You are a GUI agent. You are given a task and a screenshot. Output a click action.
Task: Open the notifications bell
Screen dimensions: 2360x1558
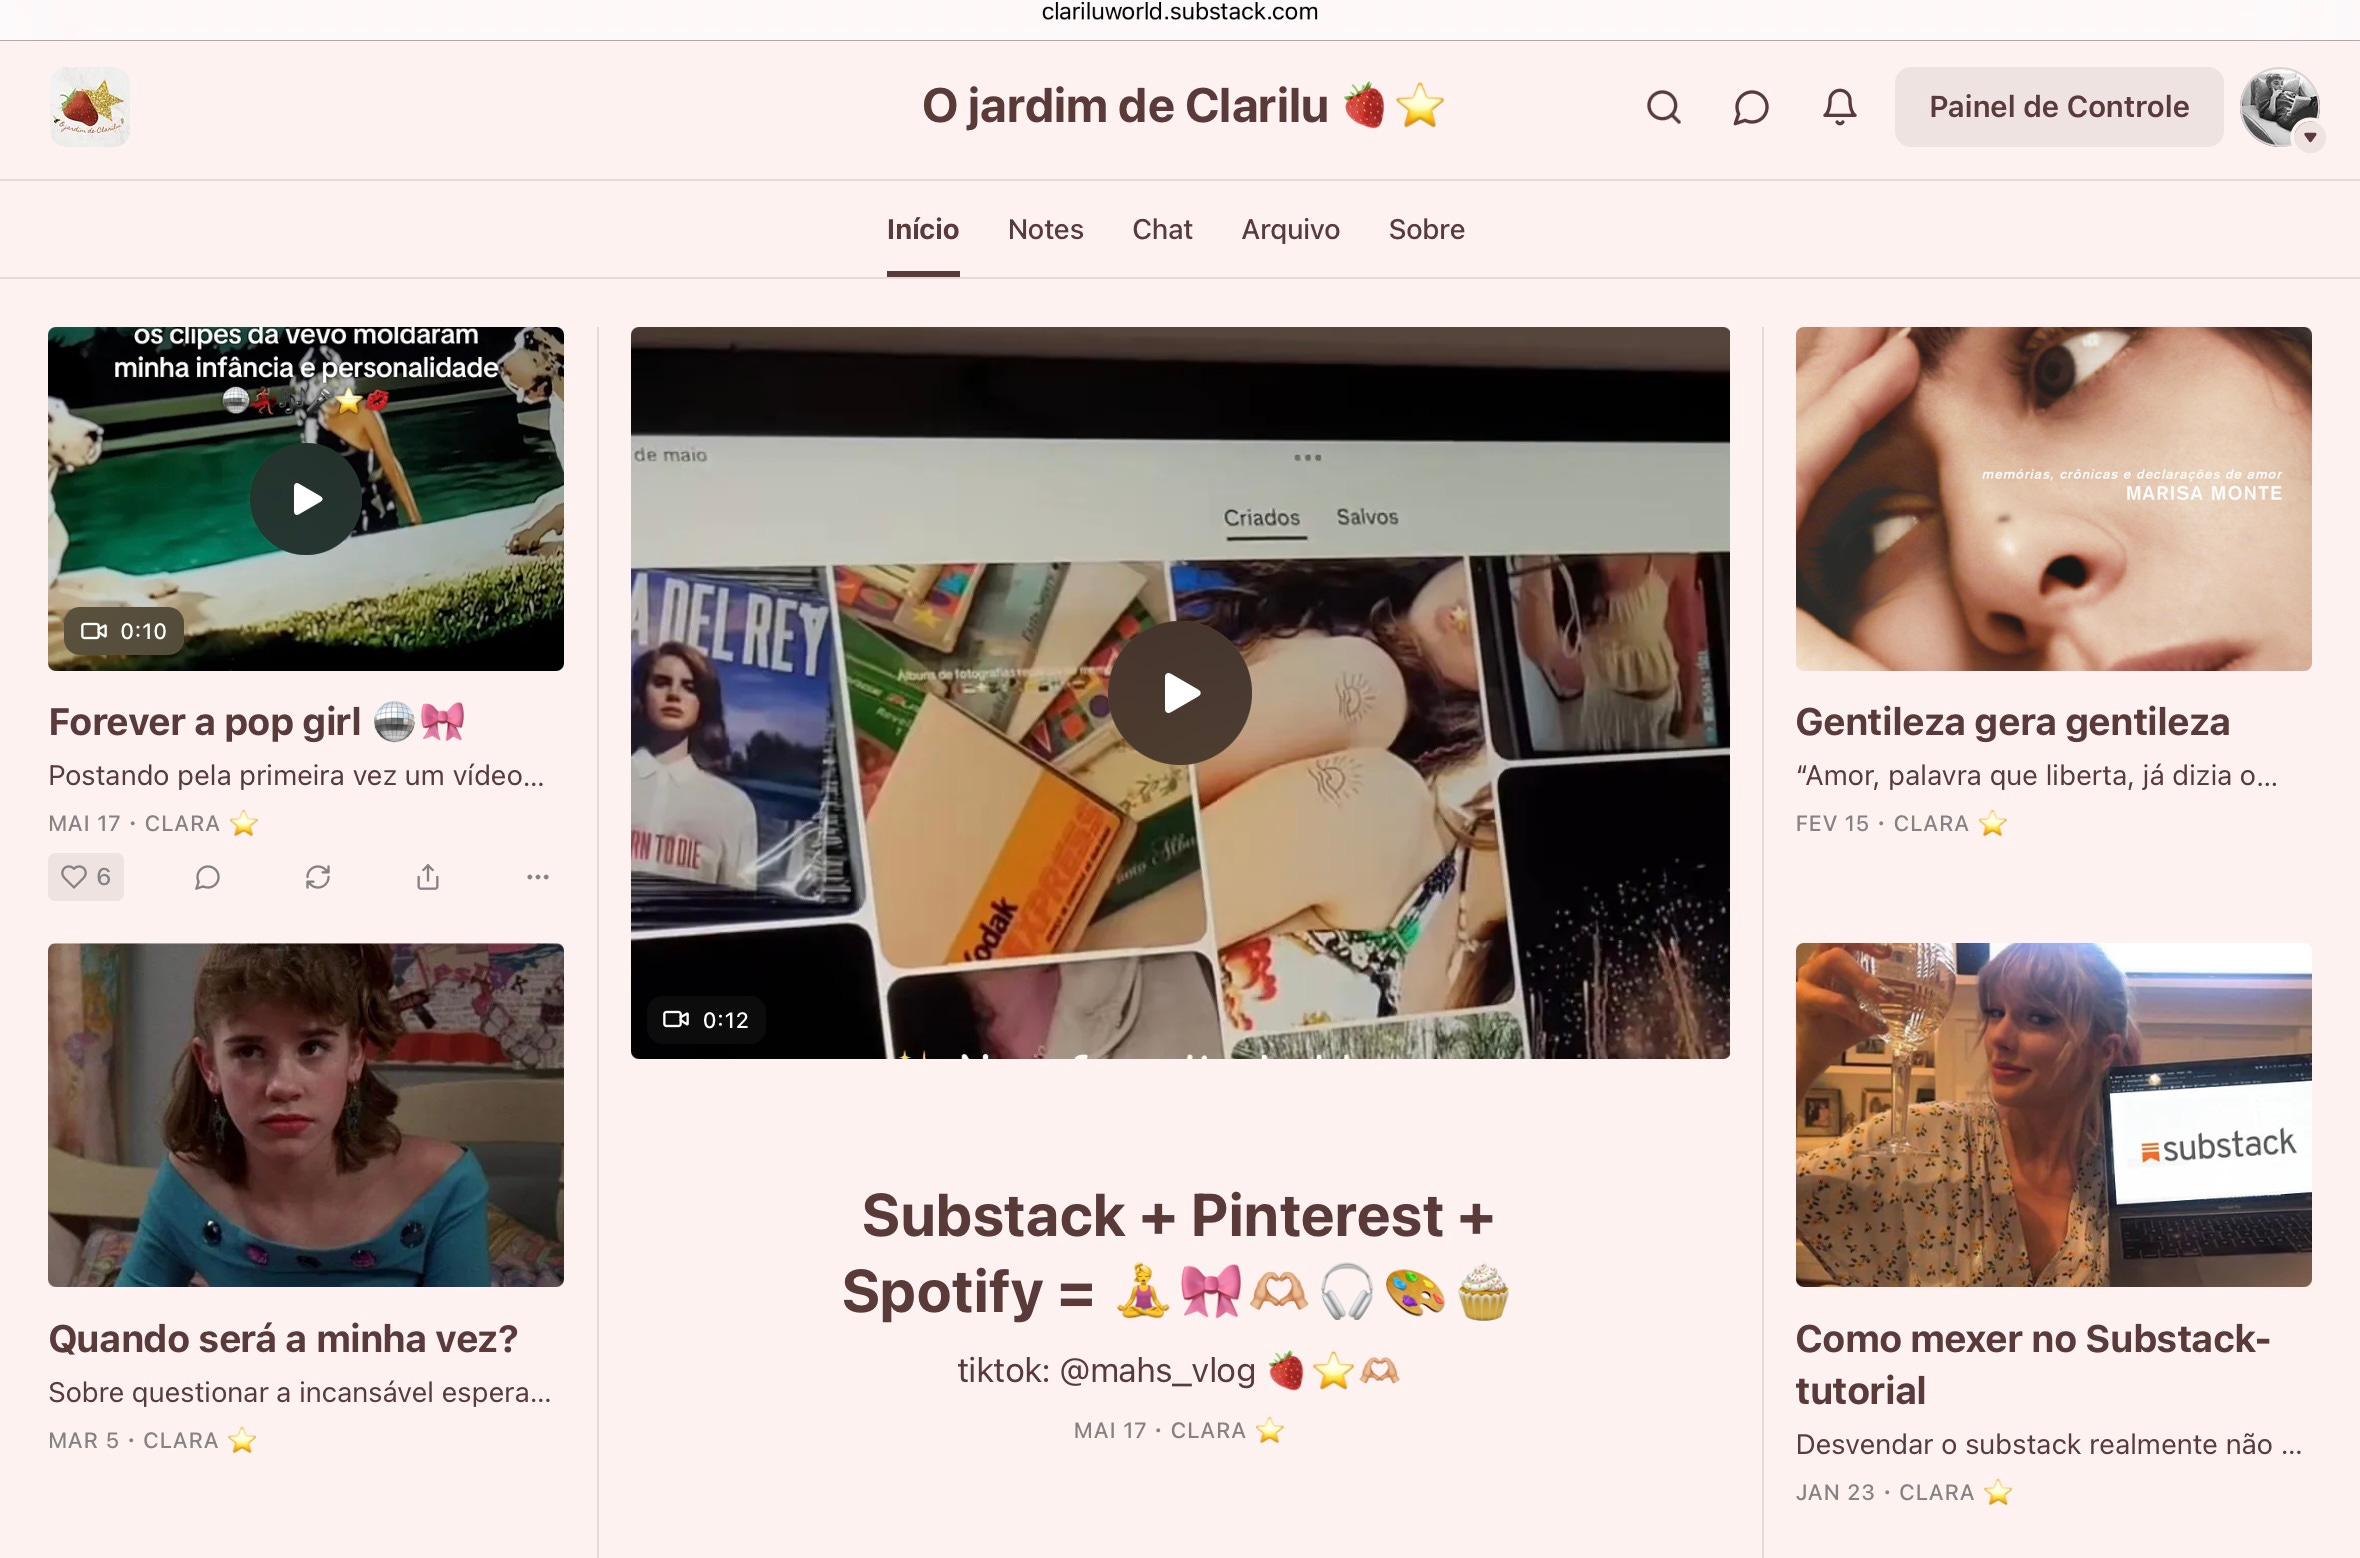1839,107
